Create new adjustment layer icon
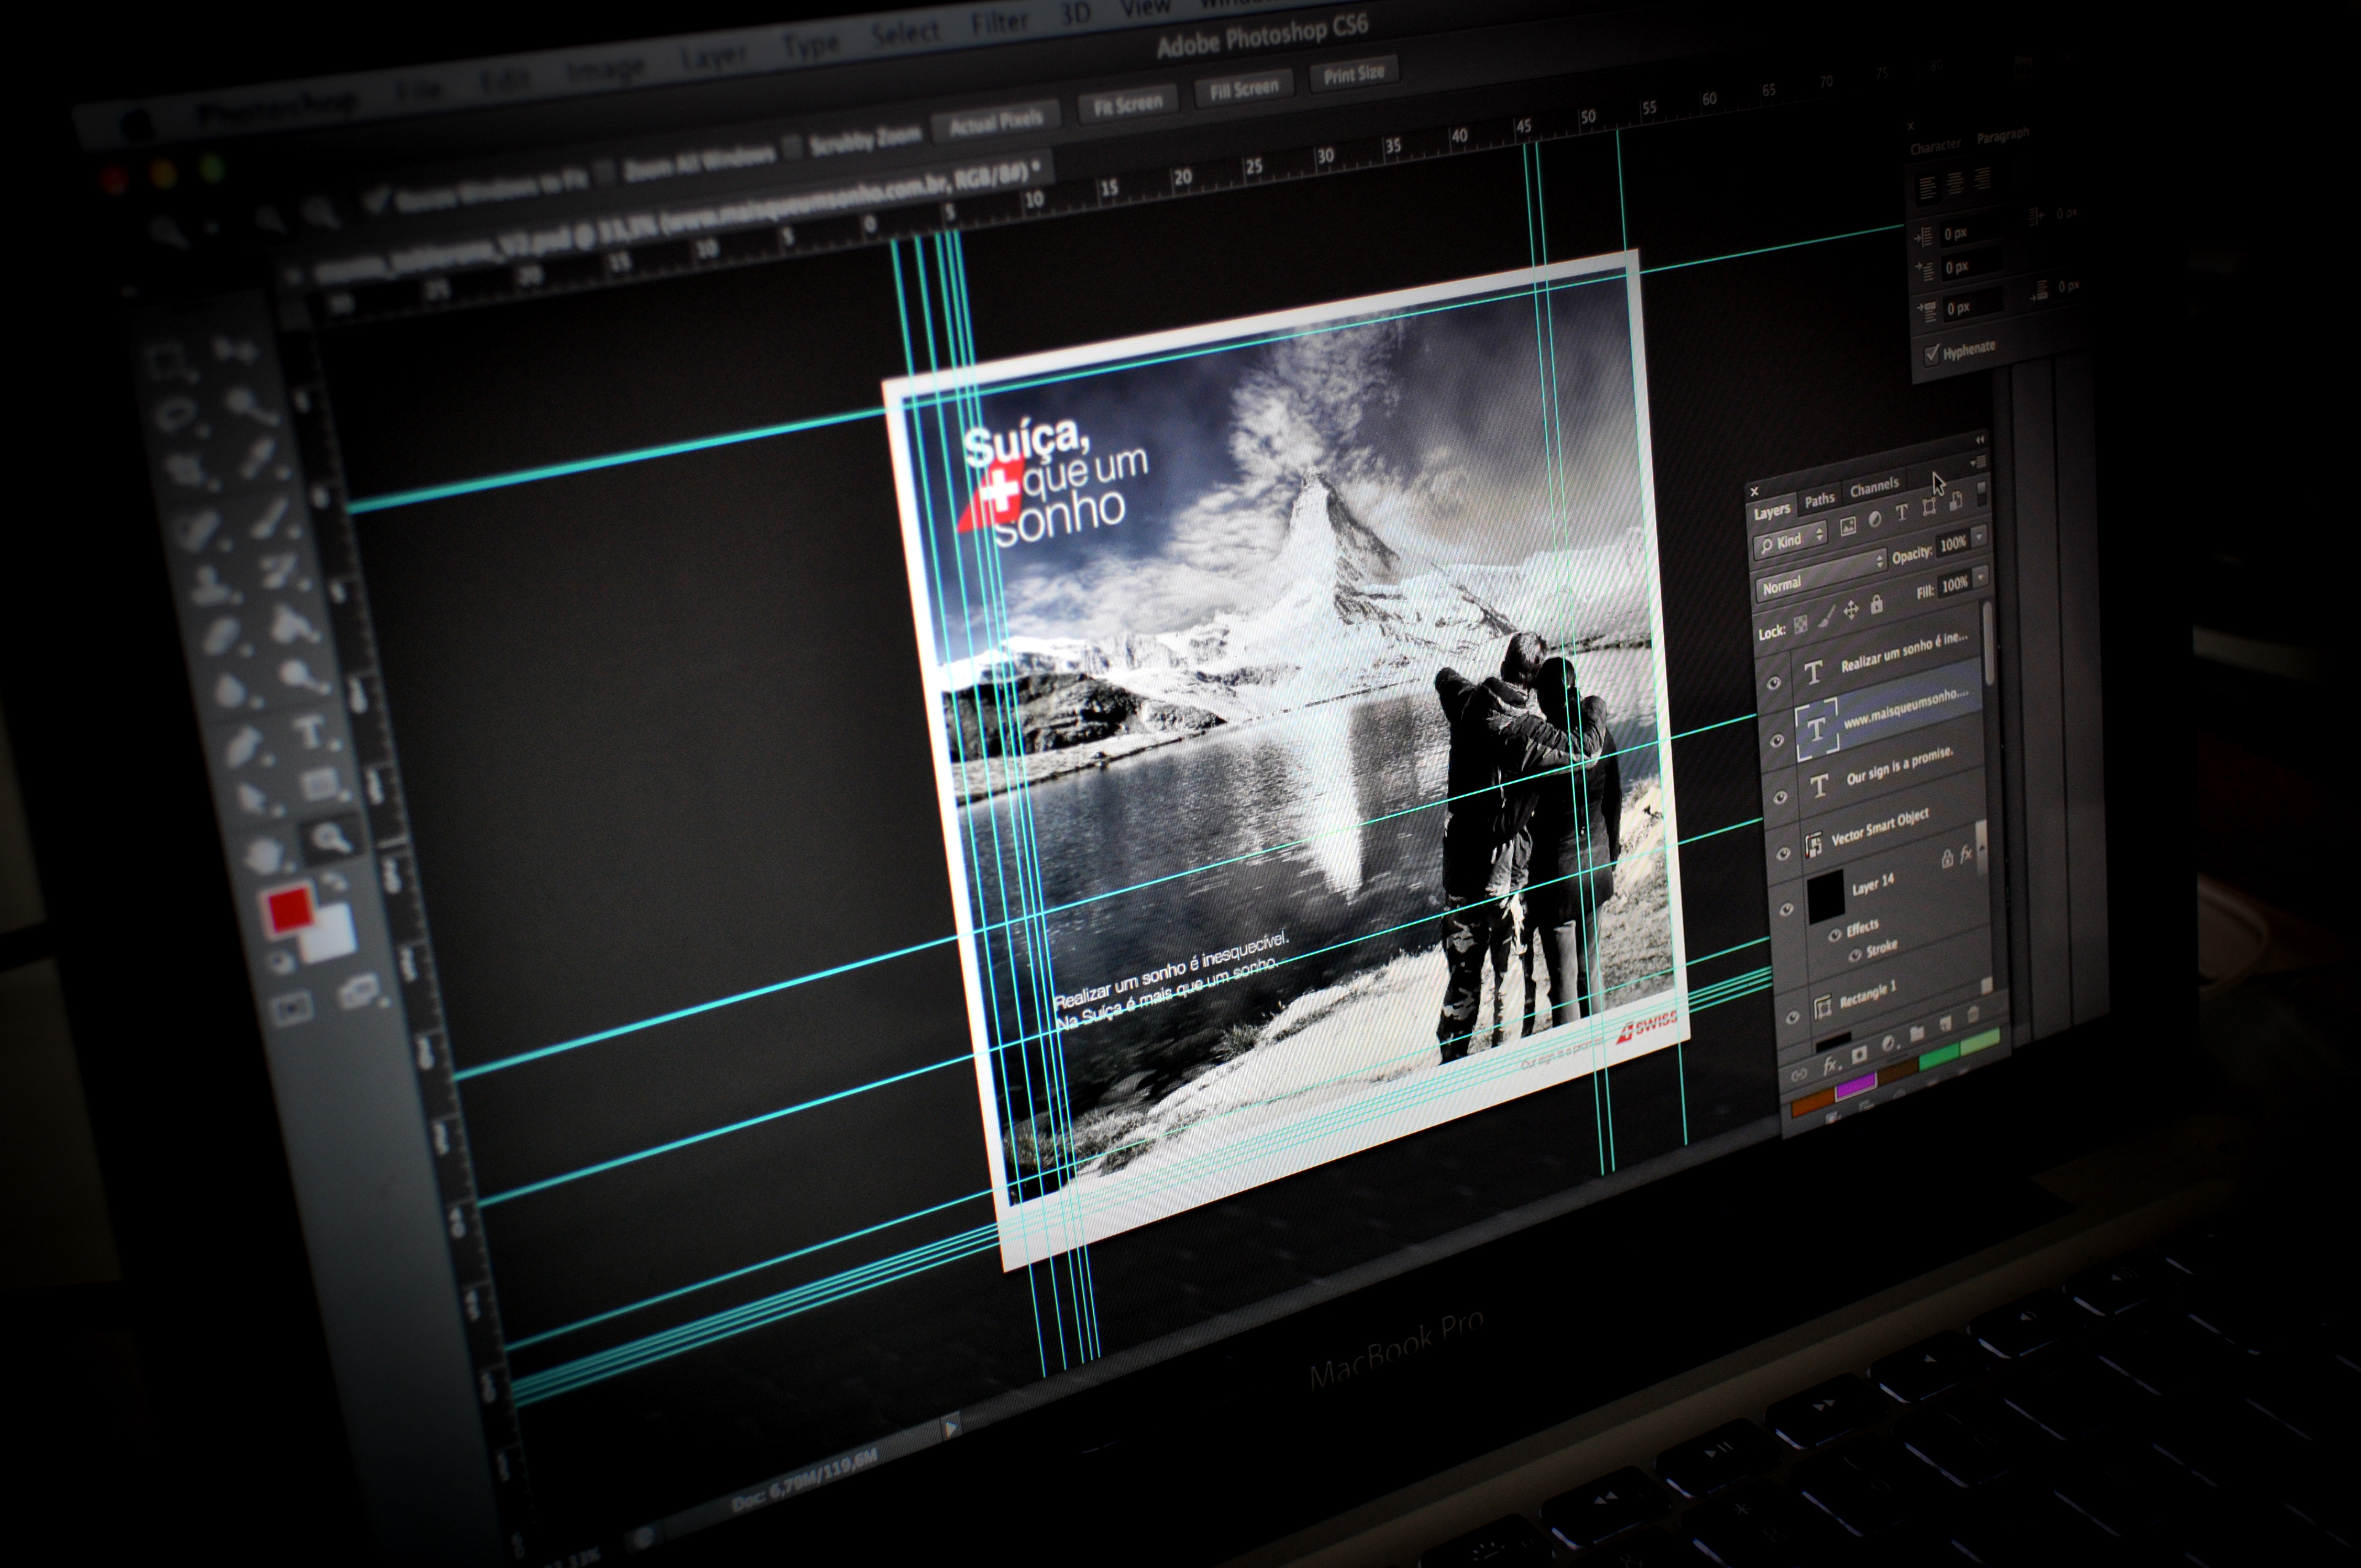Image resolution: width=2361 pixels, height=1568 pixels. pos(1889,1042)
